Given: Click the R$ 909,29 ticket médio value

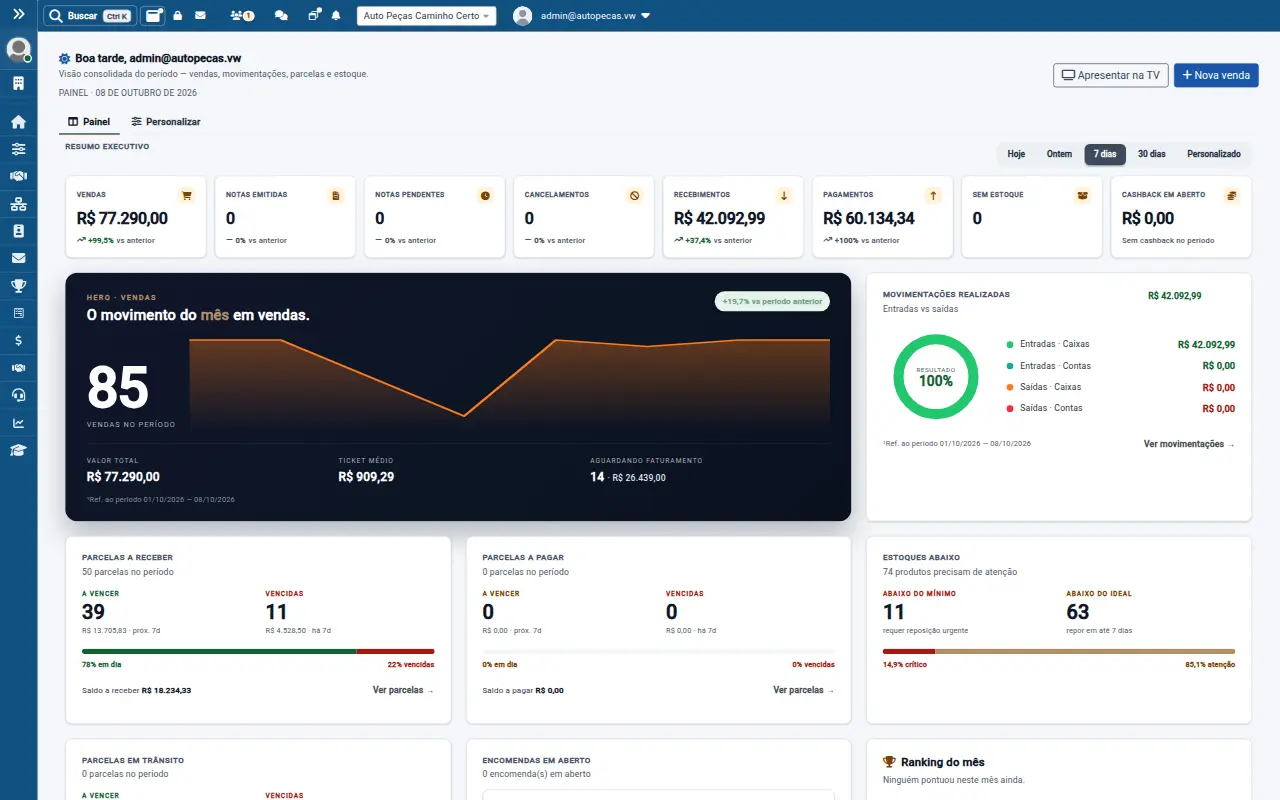Looking at the screenshot, I should point(366,477).
